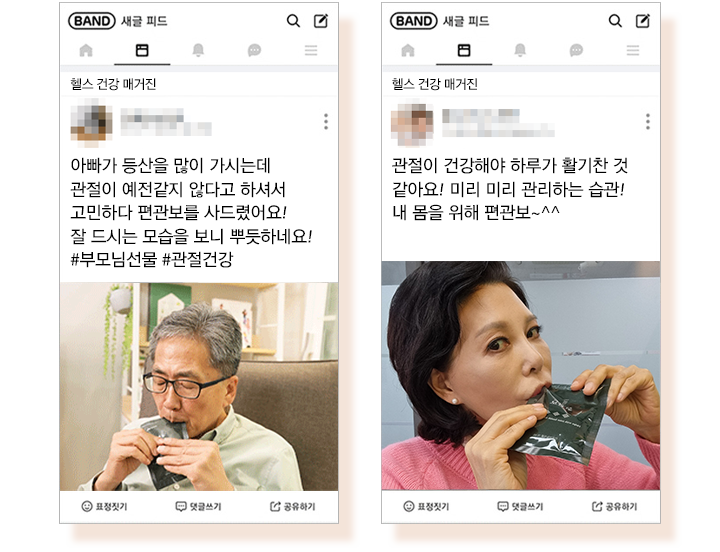Open three-dot options of the joint health post
The image size is (720, 552).
coord(647,122)
